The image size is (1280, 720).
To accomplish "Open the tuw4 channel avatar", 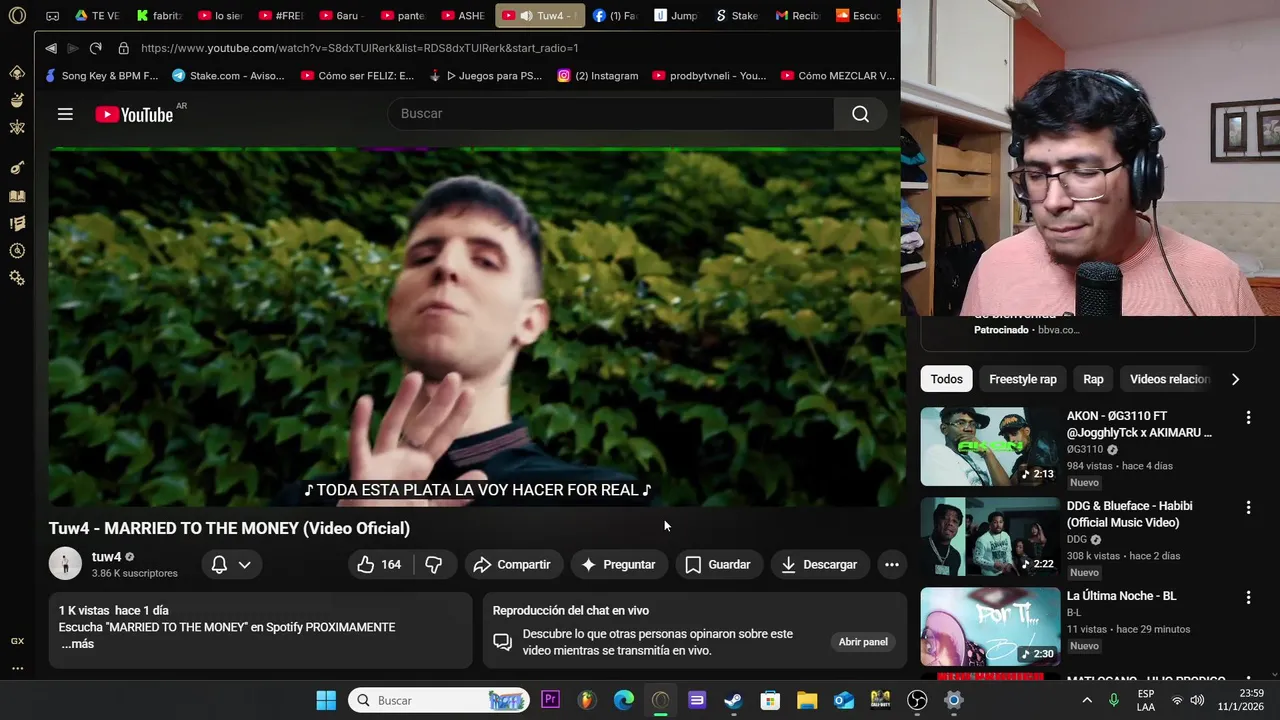I will [65, 564].
